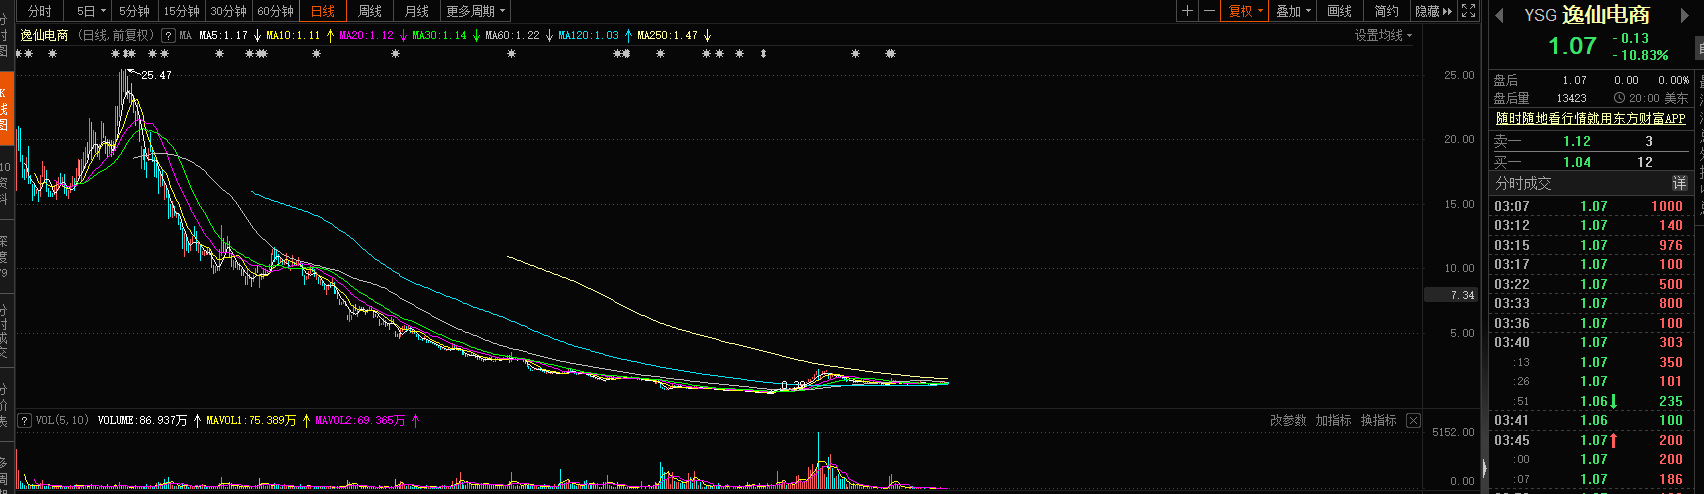
Task: Close the volume indicator panel
Action: point(1413,421)
